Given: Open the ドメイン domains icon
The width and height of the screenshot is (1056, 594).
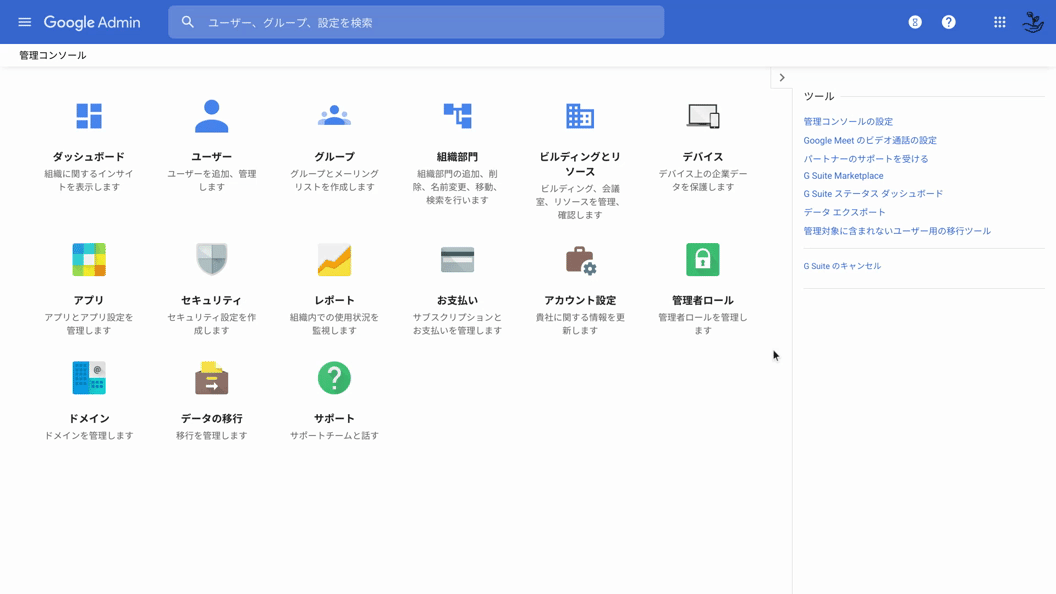Looking at the screenshot, I should point(89,378).
